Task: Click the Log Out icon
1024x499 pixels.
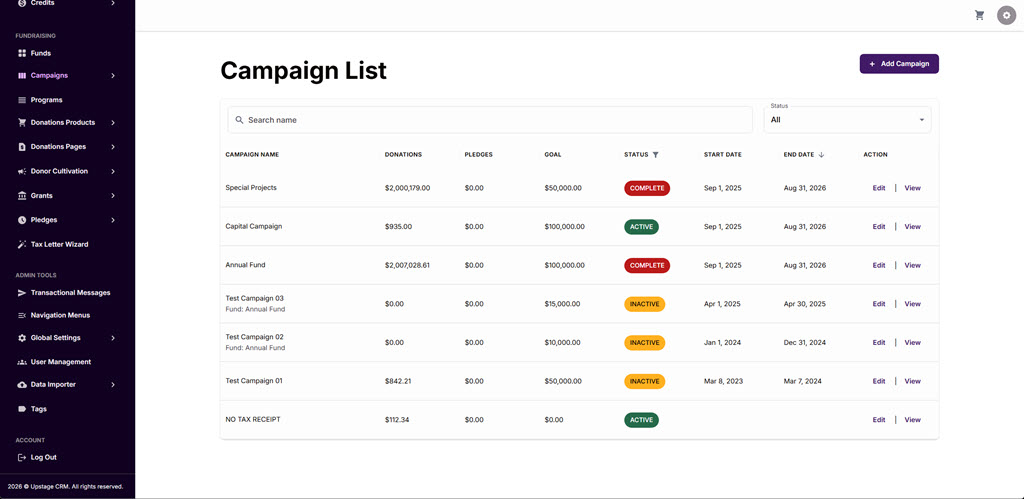Action: [22, 457]
